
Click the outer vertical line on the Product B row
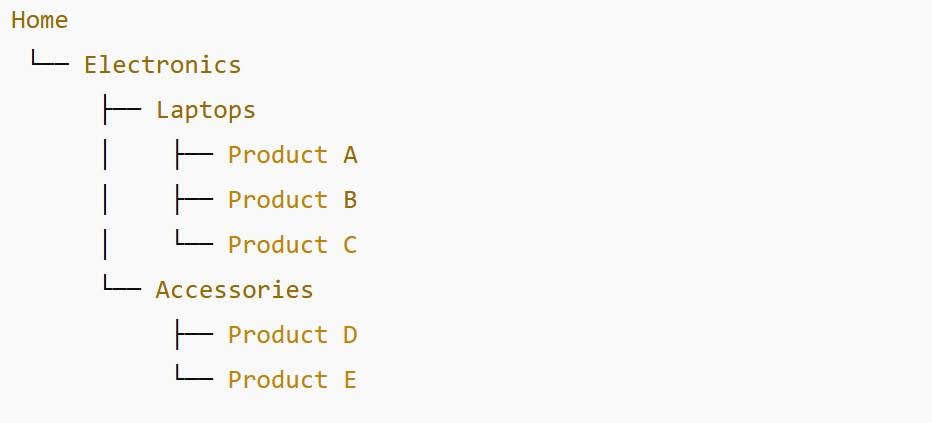pyautogui.click(x=105, y=200)
